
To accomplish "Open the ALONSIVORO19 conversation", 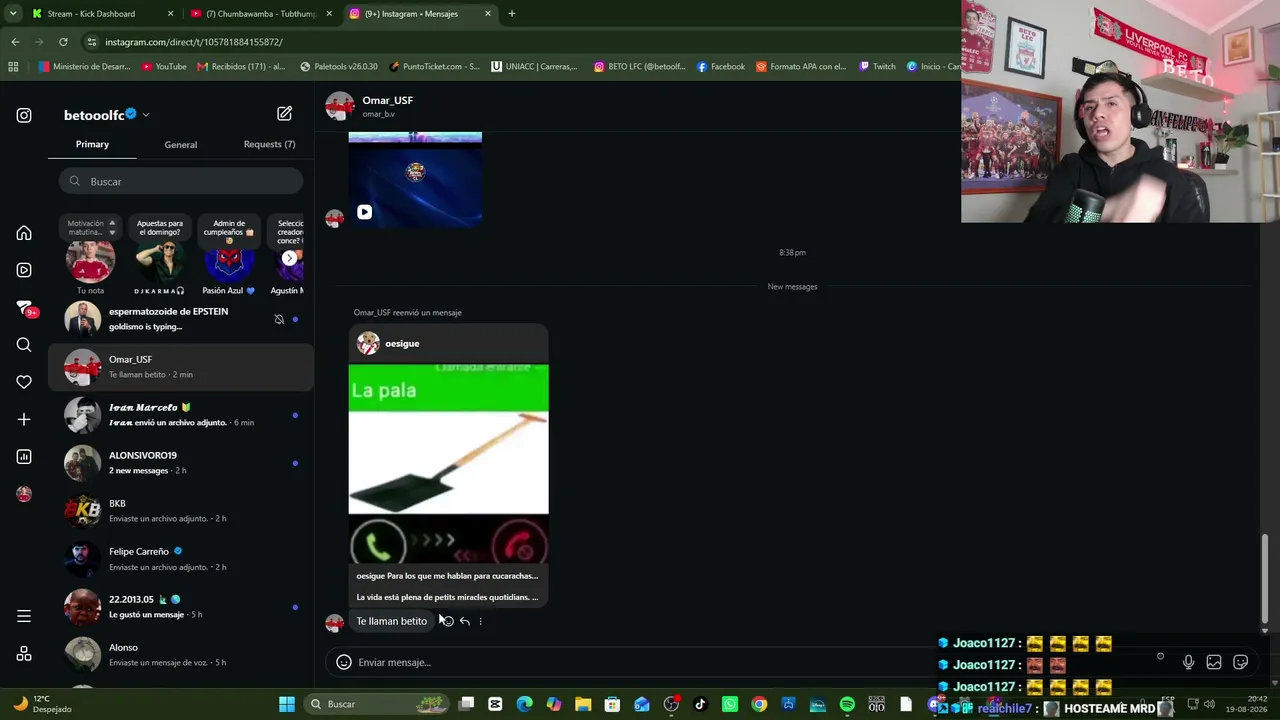I will pos(181,463).
